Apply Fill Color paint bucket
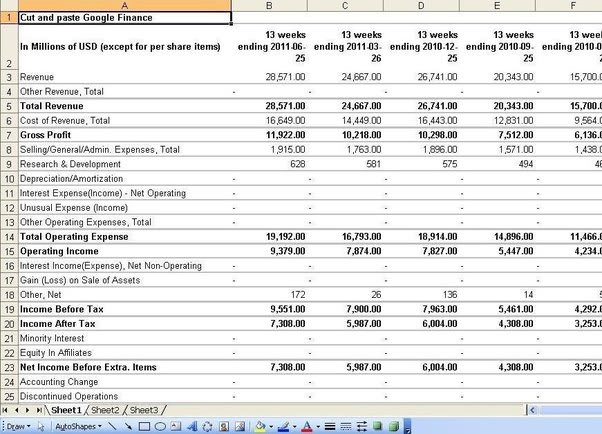The width and height of the screenshot is (602, 434). click(260, 426)
